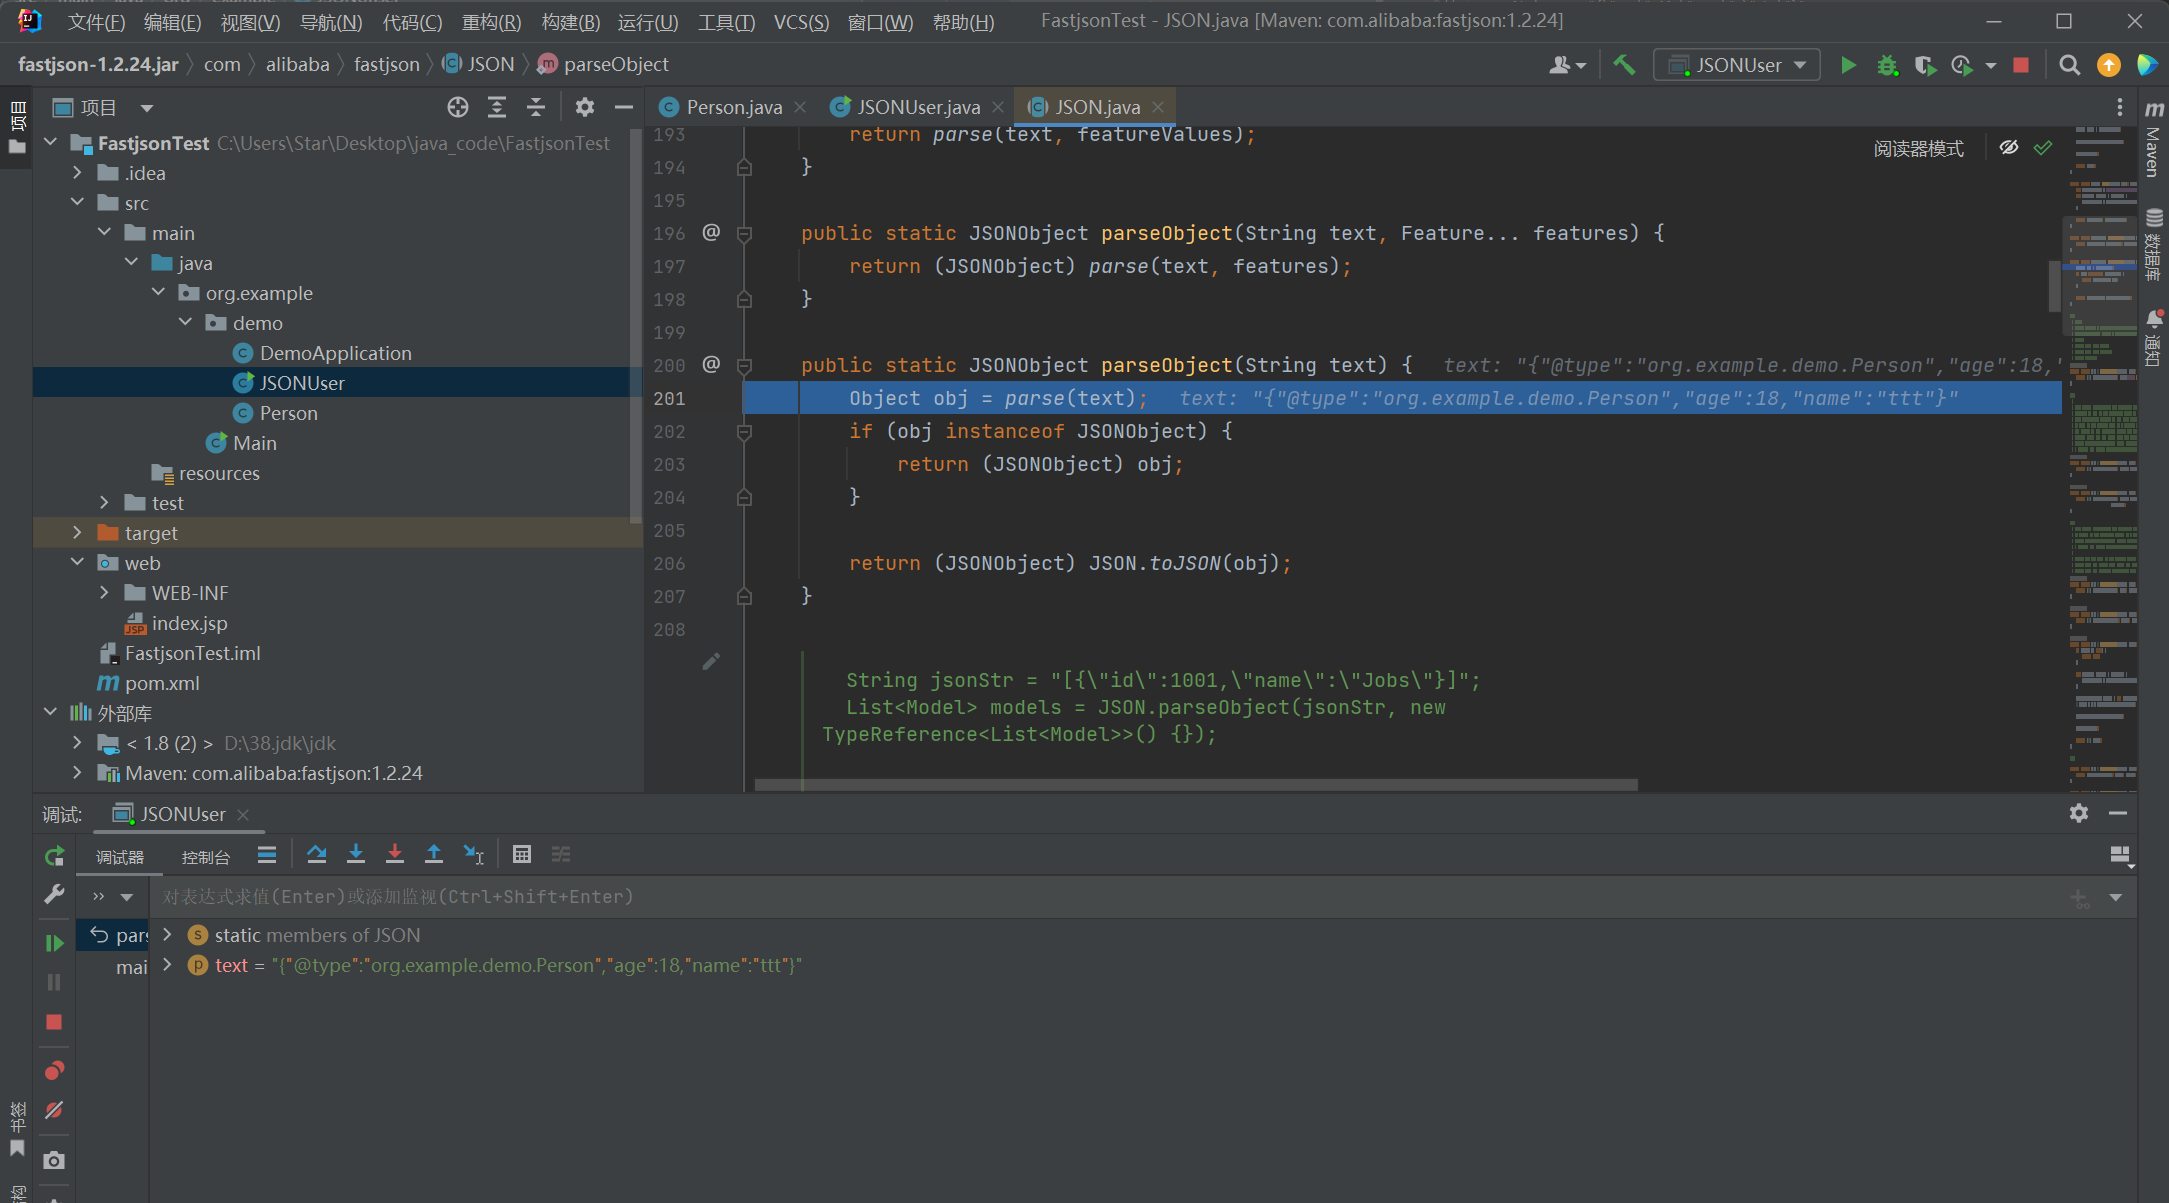
Task: Click the Step Into debug icon
Action: (x=355, y=854)
